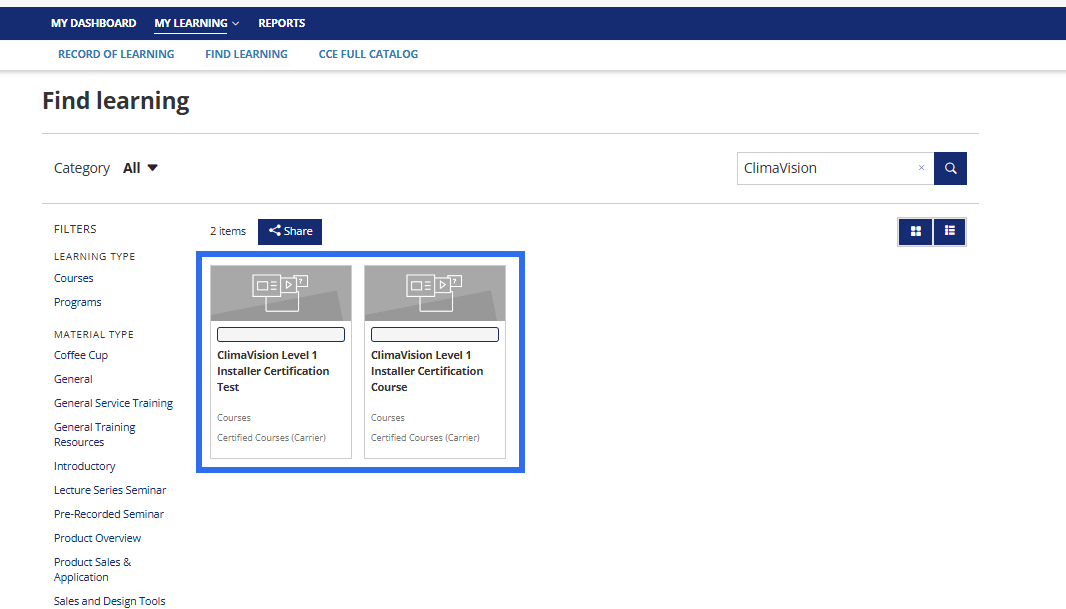Image resolution: width=1066 pixels, height=609 pixels.
Task: Filter by Programs learning type
Action: 78,302
